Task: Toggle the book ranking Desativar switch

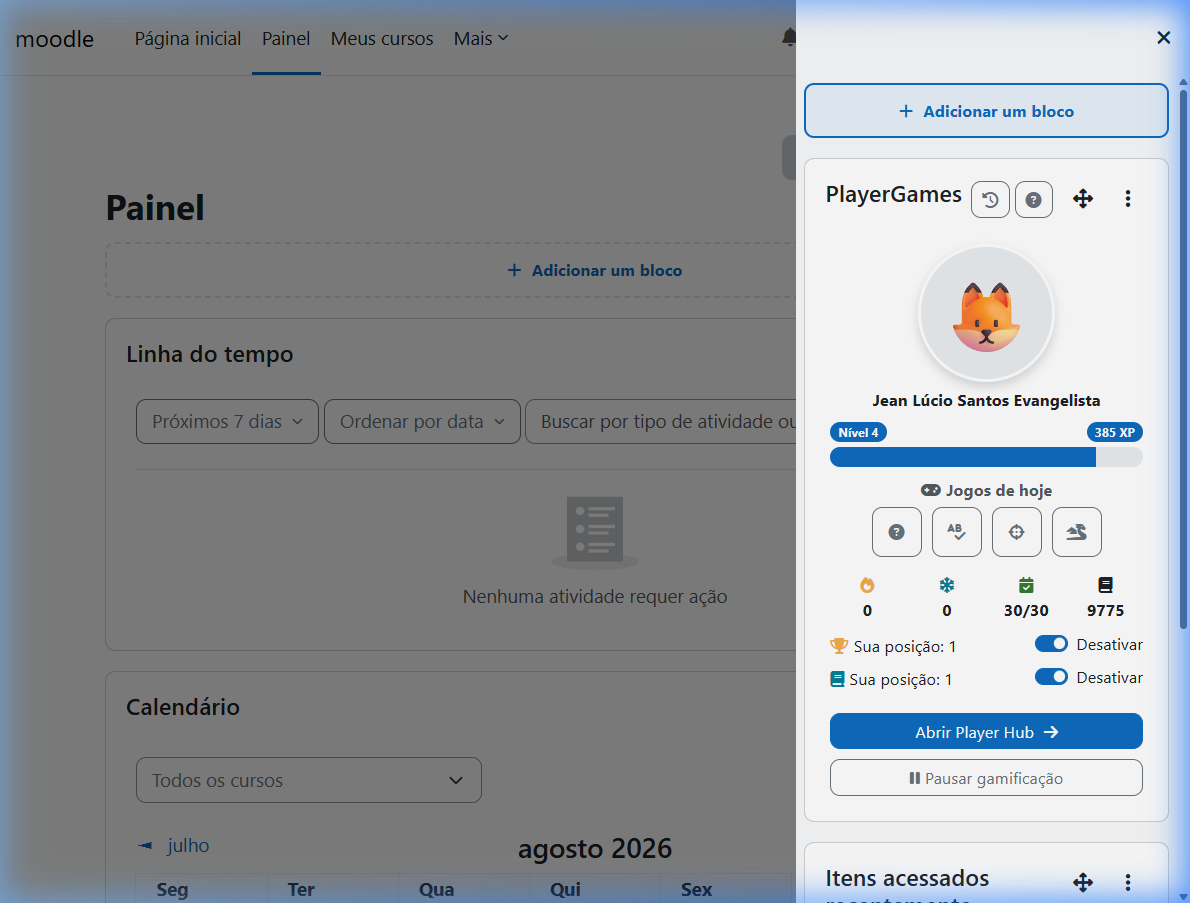Action: pyautogui.click(x=1051, y=677)
